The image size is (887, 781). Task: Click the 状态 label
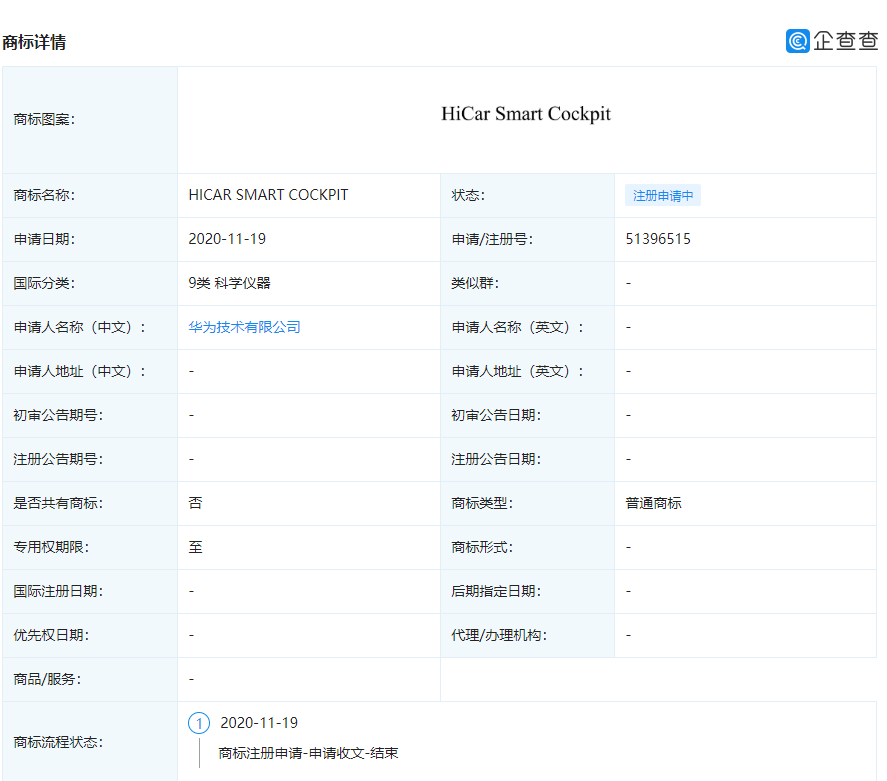[x=468, y=195]
